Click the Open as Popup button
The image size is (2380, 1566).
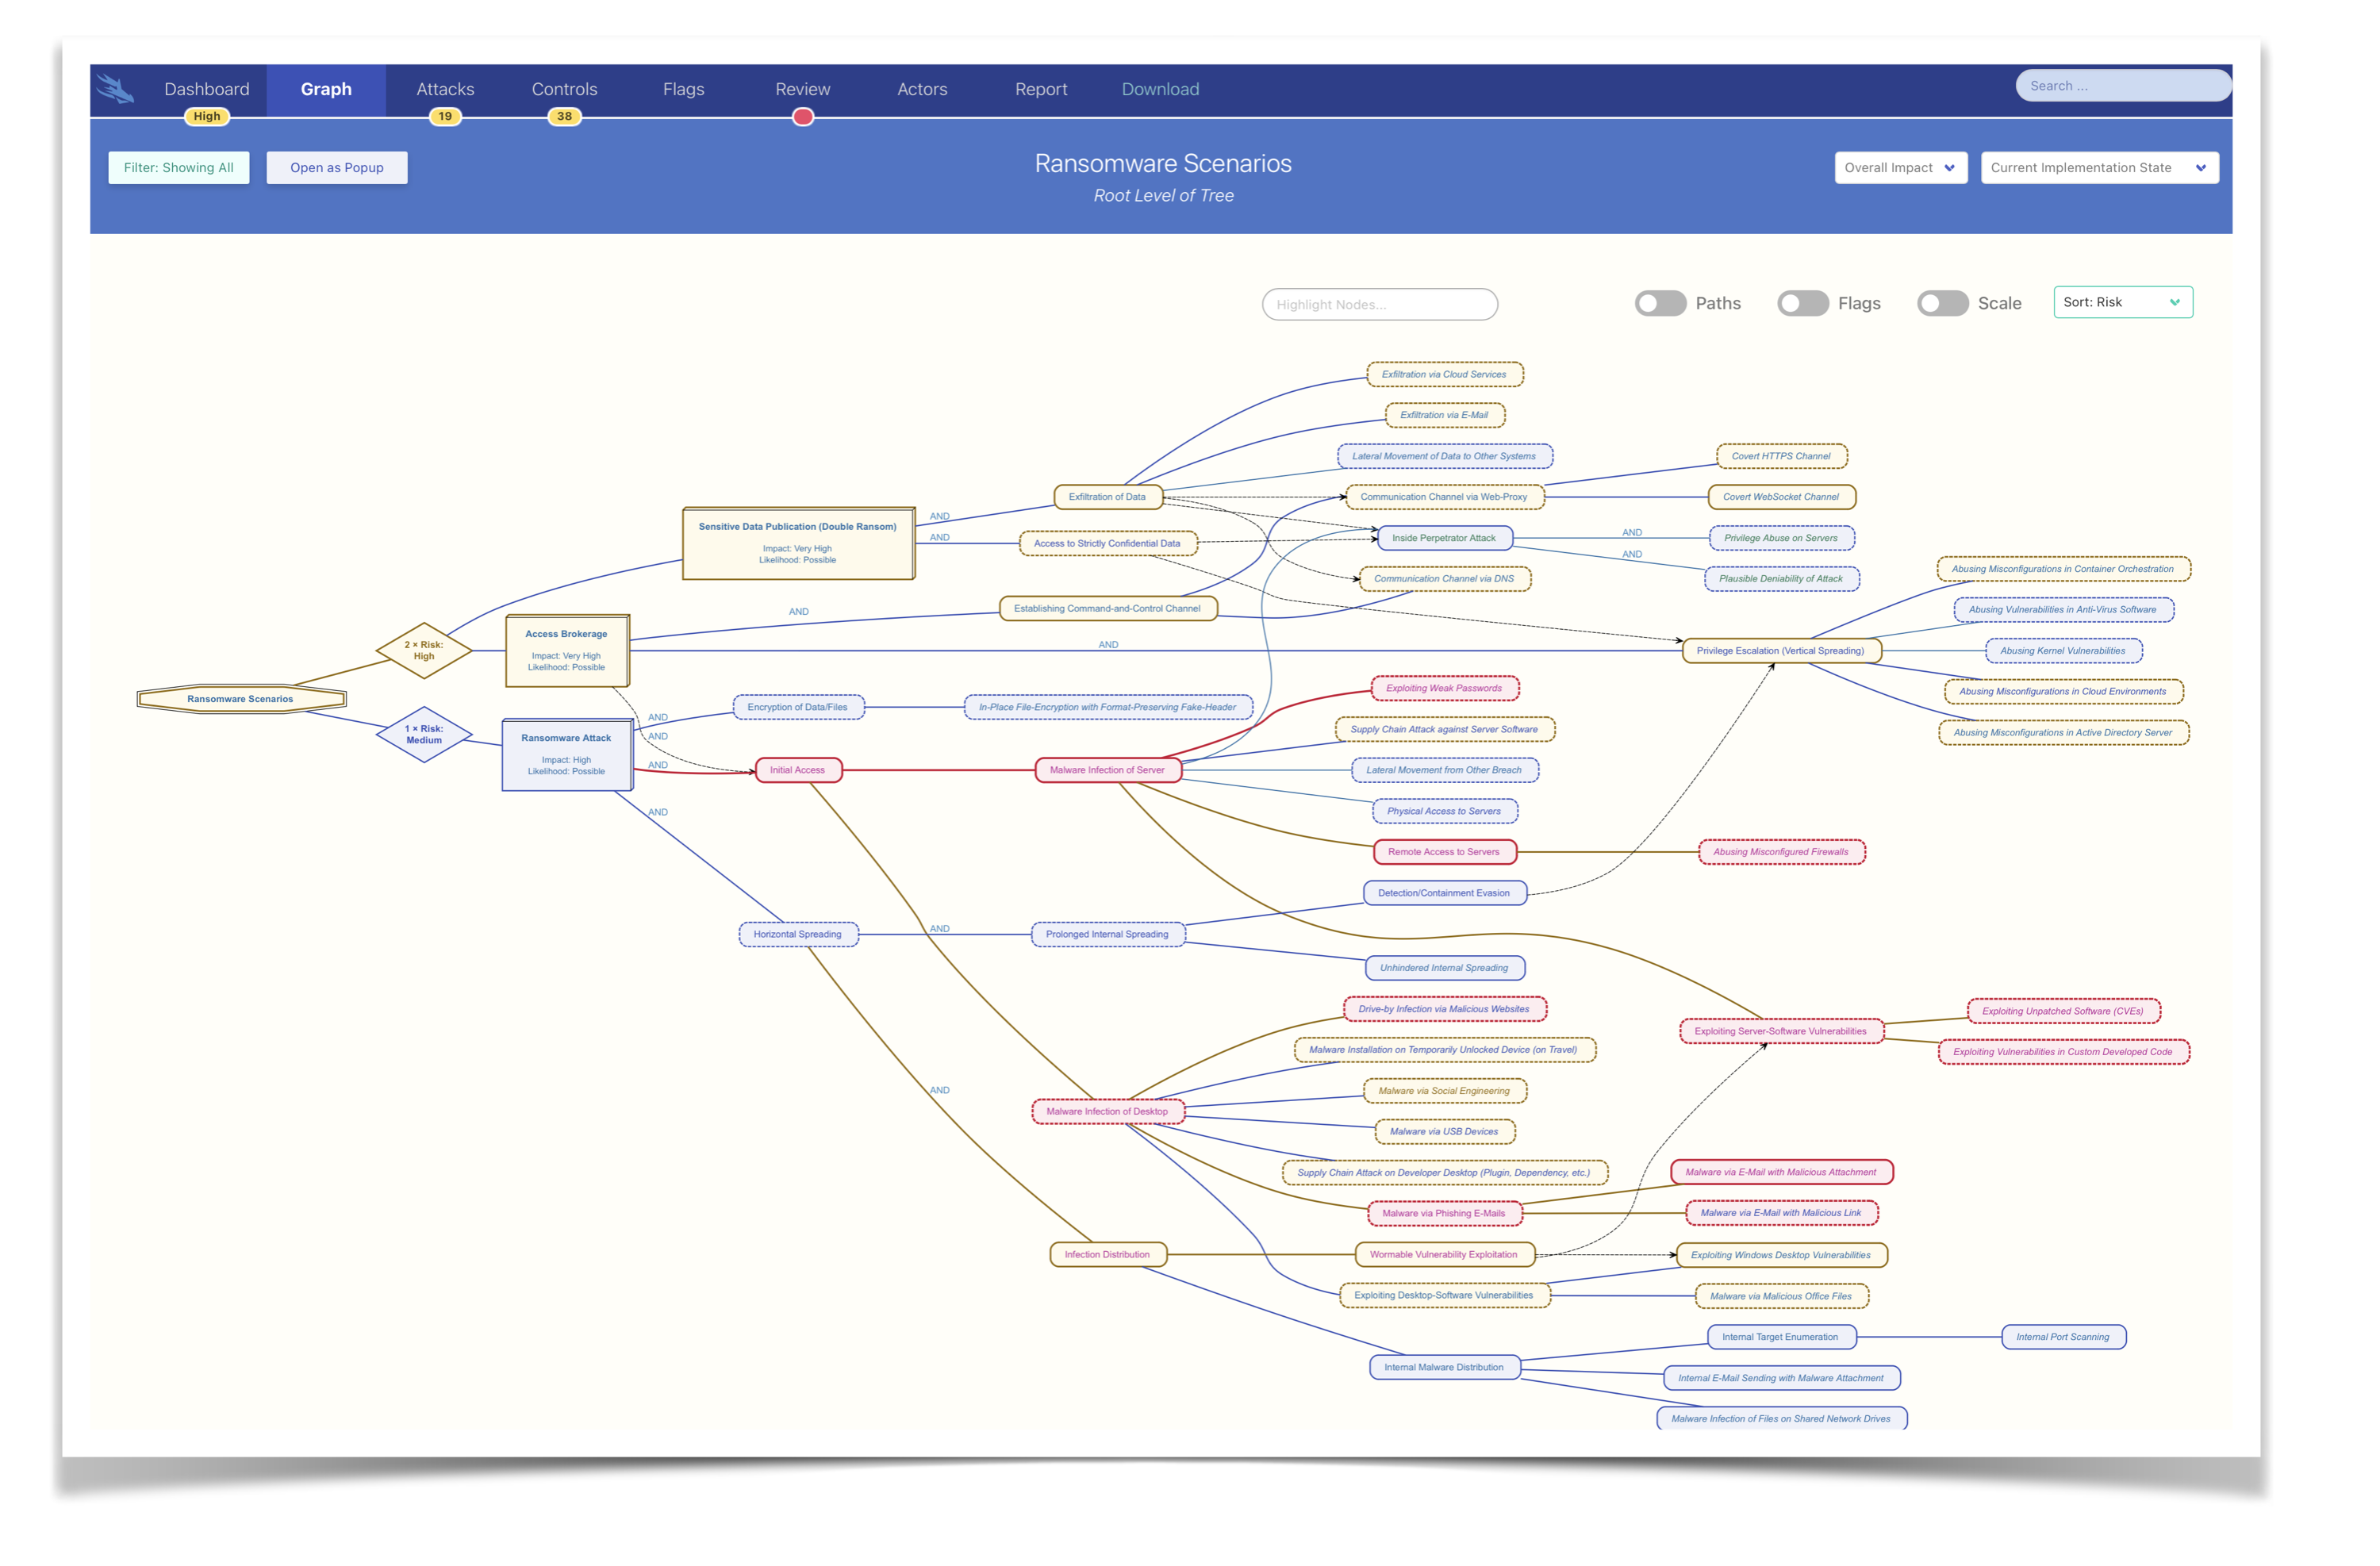tap(337, 168)
